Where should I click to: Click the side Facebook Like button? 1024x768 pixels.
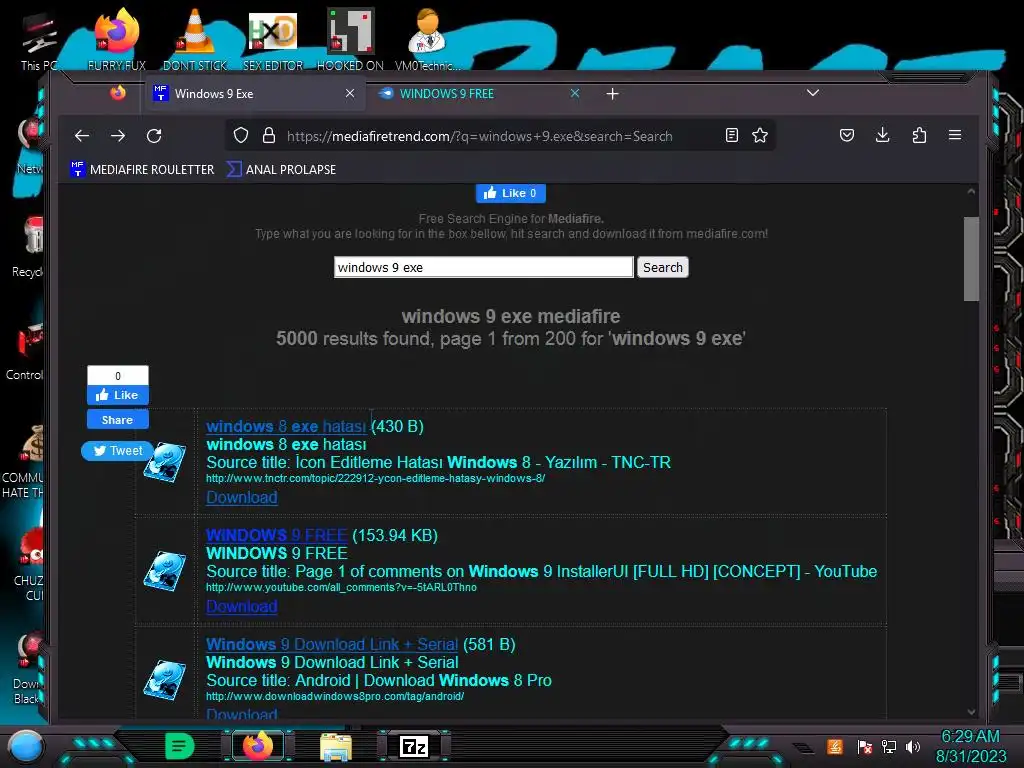[118, 395]
